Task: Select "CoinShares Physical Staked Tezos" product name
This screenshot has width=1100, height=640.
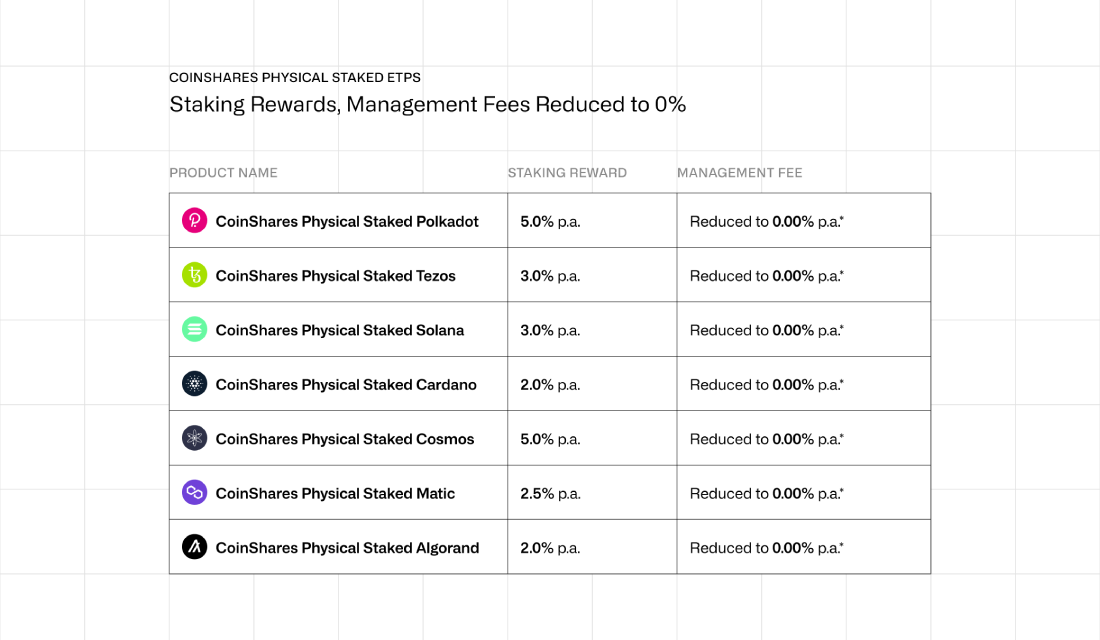Action: click(335, 276)
